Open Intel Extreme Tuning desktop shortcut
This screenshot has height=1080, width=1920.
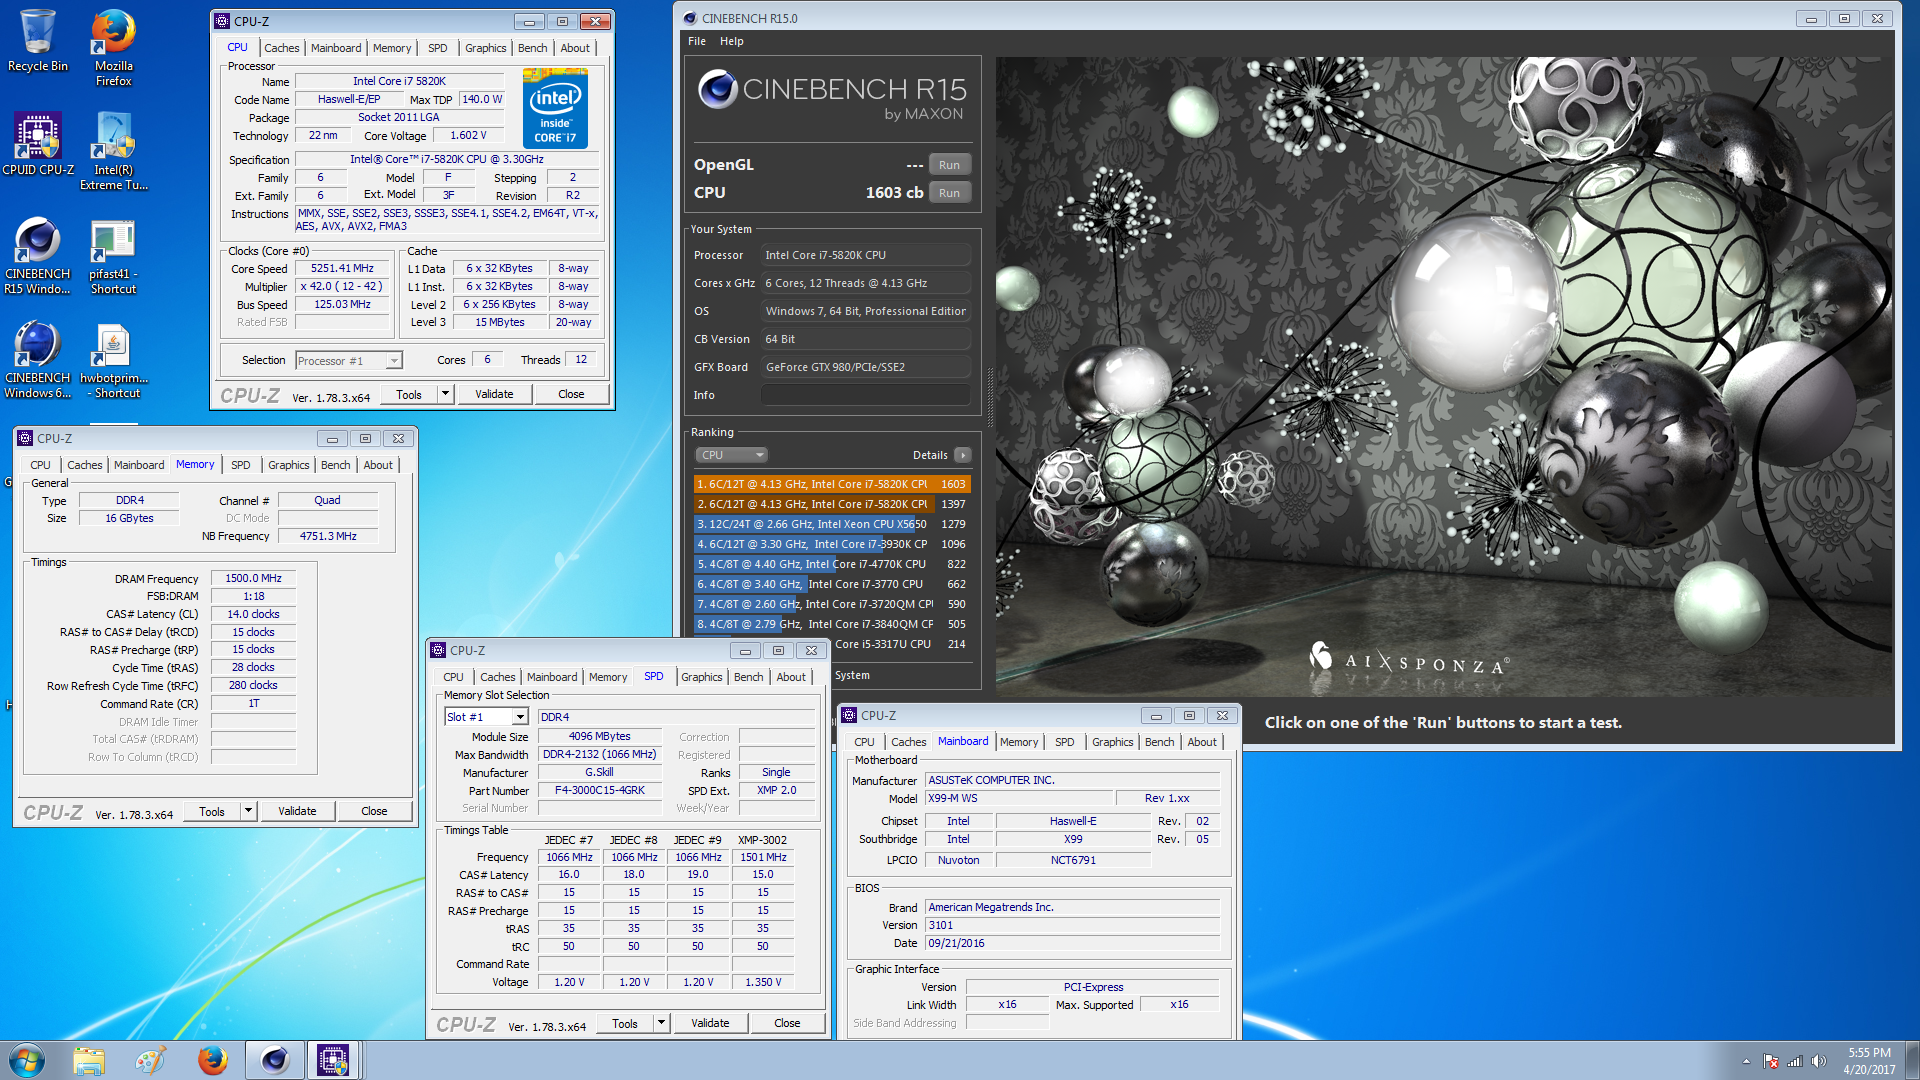[113, 151]
